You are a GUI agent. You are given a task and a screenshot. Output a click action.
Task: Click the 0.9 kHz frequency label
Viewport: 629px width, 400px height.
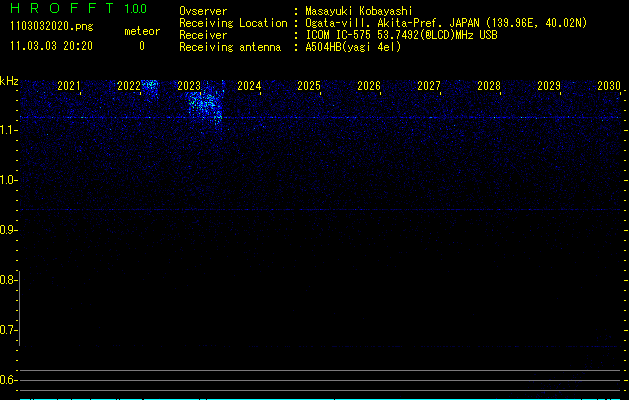[x=8, y=230]
